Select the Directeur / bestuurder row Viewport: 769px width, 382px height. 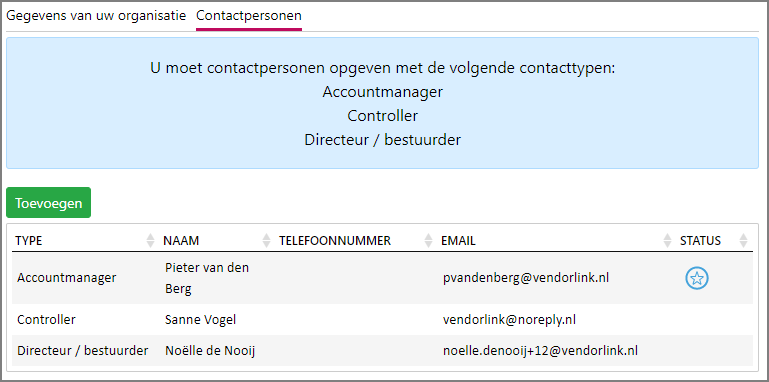click(x=382, y=351)
